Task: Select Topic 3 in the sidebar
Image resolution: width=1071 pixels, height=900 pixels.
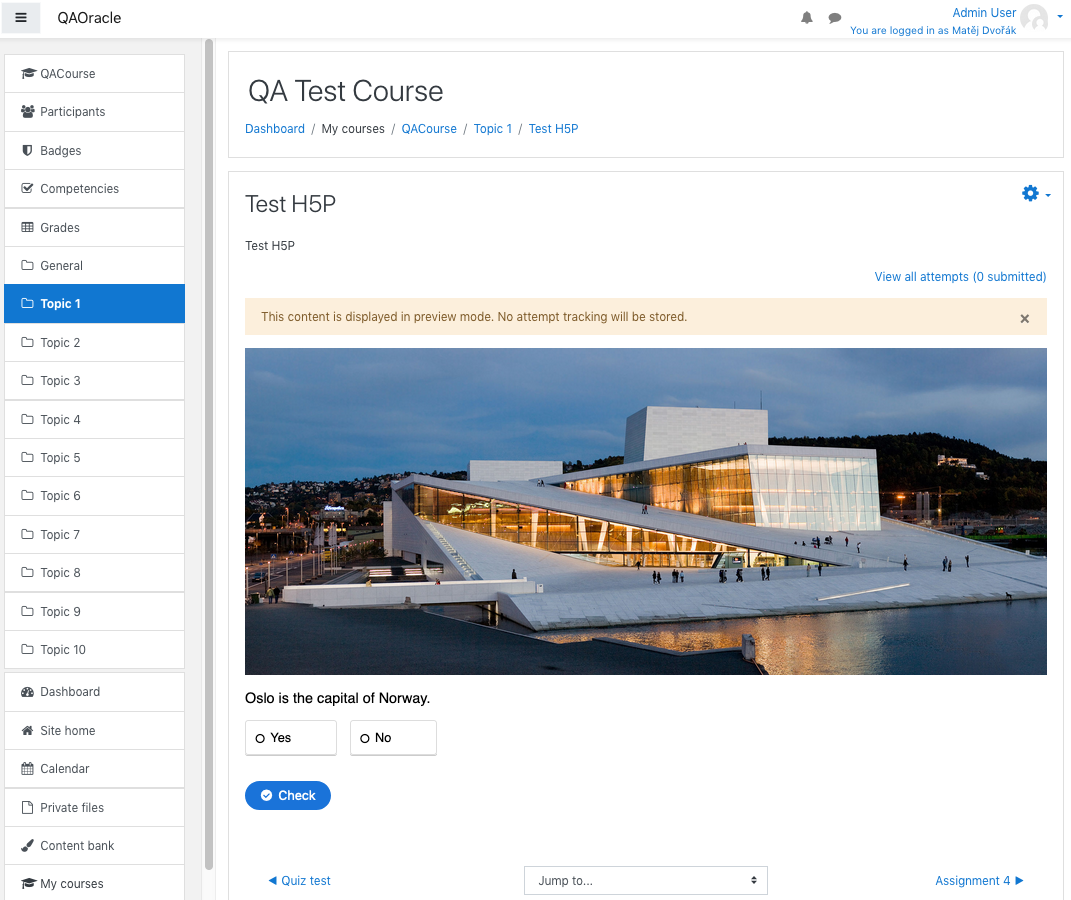Action: pos(94,381)
